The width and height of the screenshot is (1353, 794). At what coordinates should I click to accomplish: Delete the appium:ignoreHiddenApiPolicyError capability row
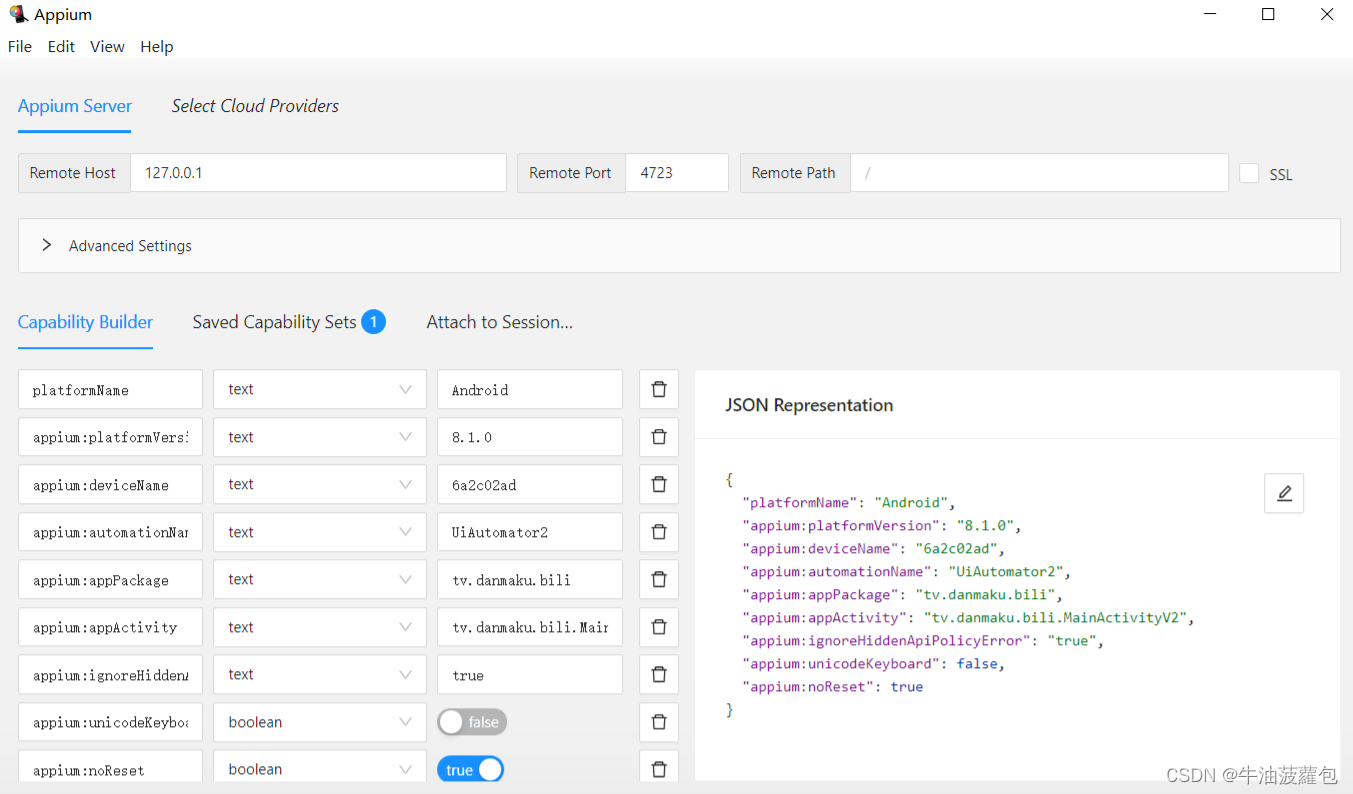(659, 674)
